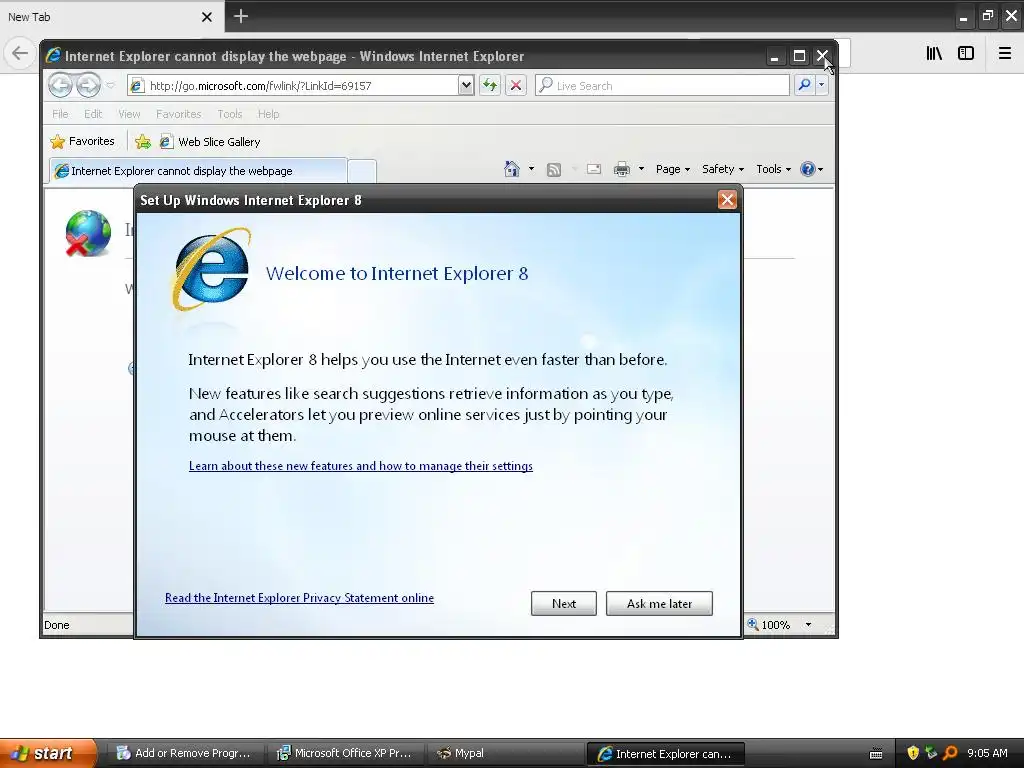Open the View menu in Internet Explorer

pyautogui.click(x=129, y=114)
